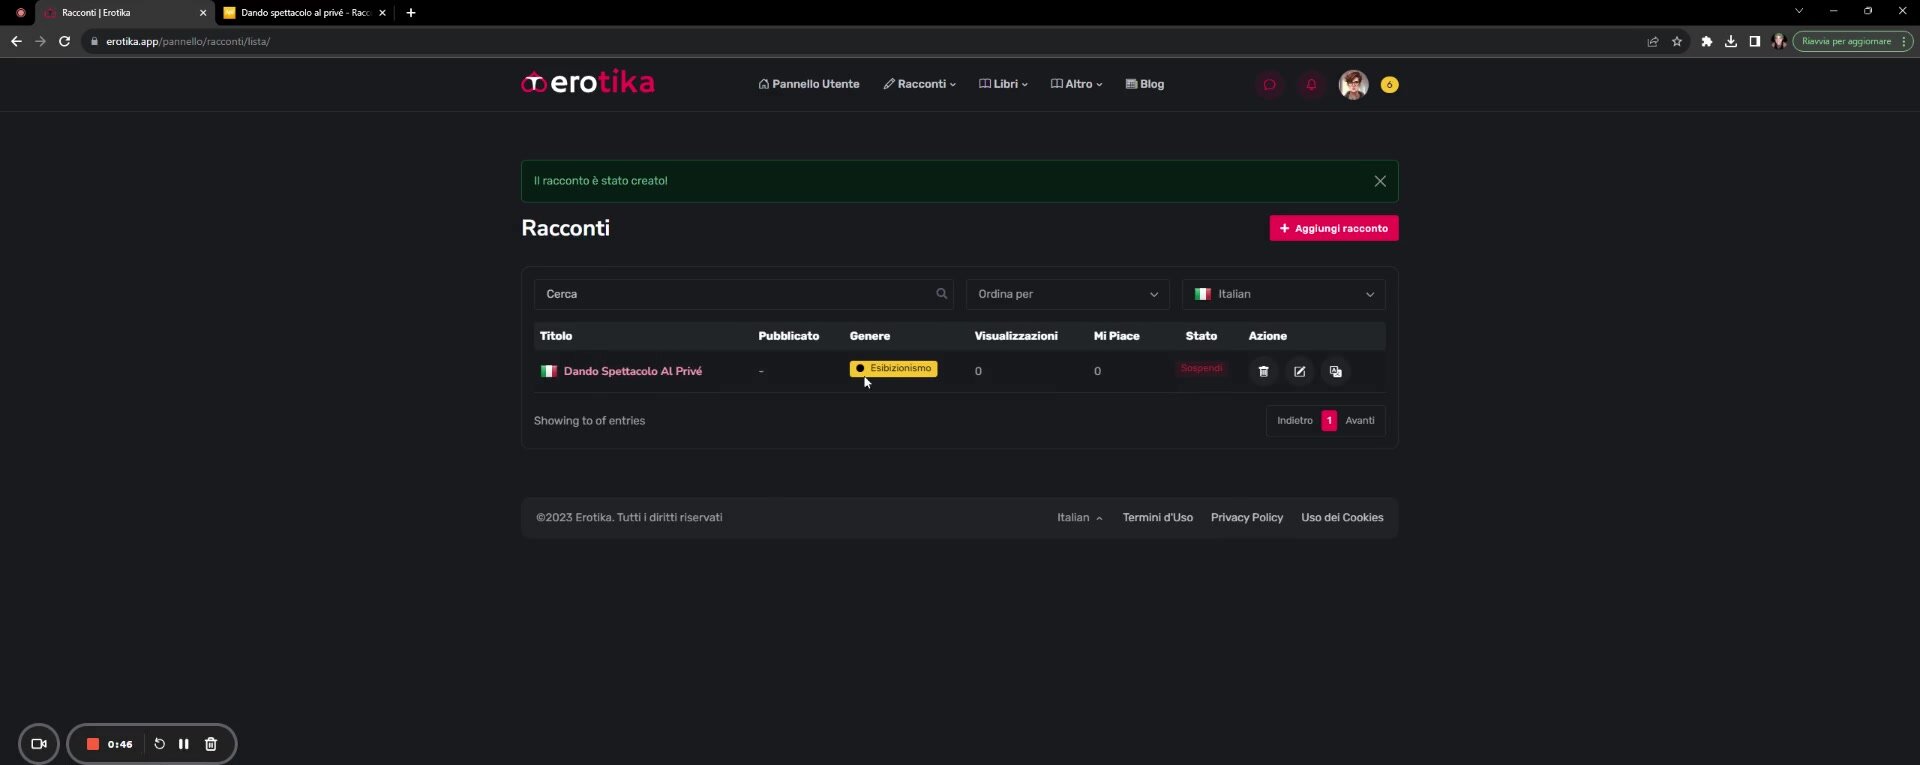1920x765 pixels.
Task: Open the Libri navigation menu
Action: tap(1003, 84)
